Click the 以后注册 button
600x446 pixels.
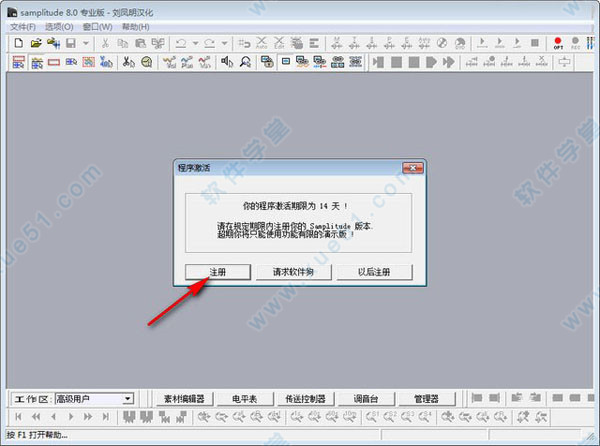tap(374, 272)
